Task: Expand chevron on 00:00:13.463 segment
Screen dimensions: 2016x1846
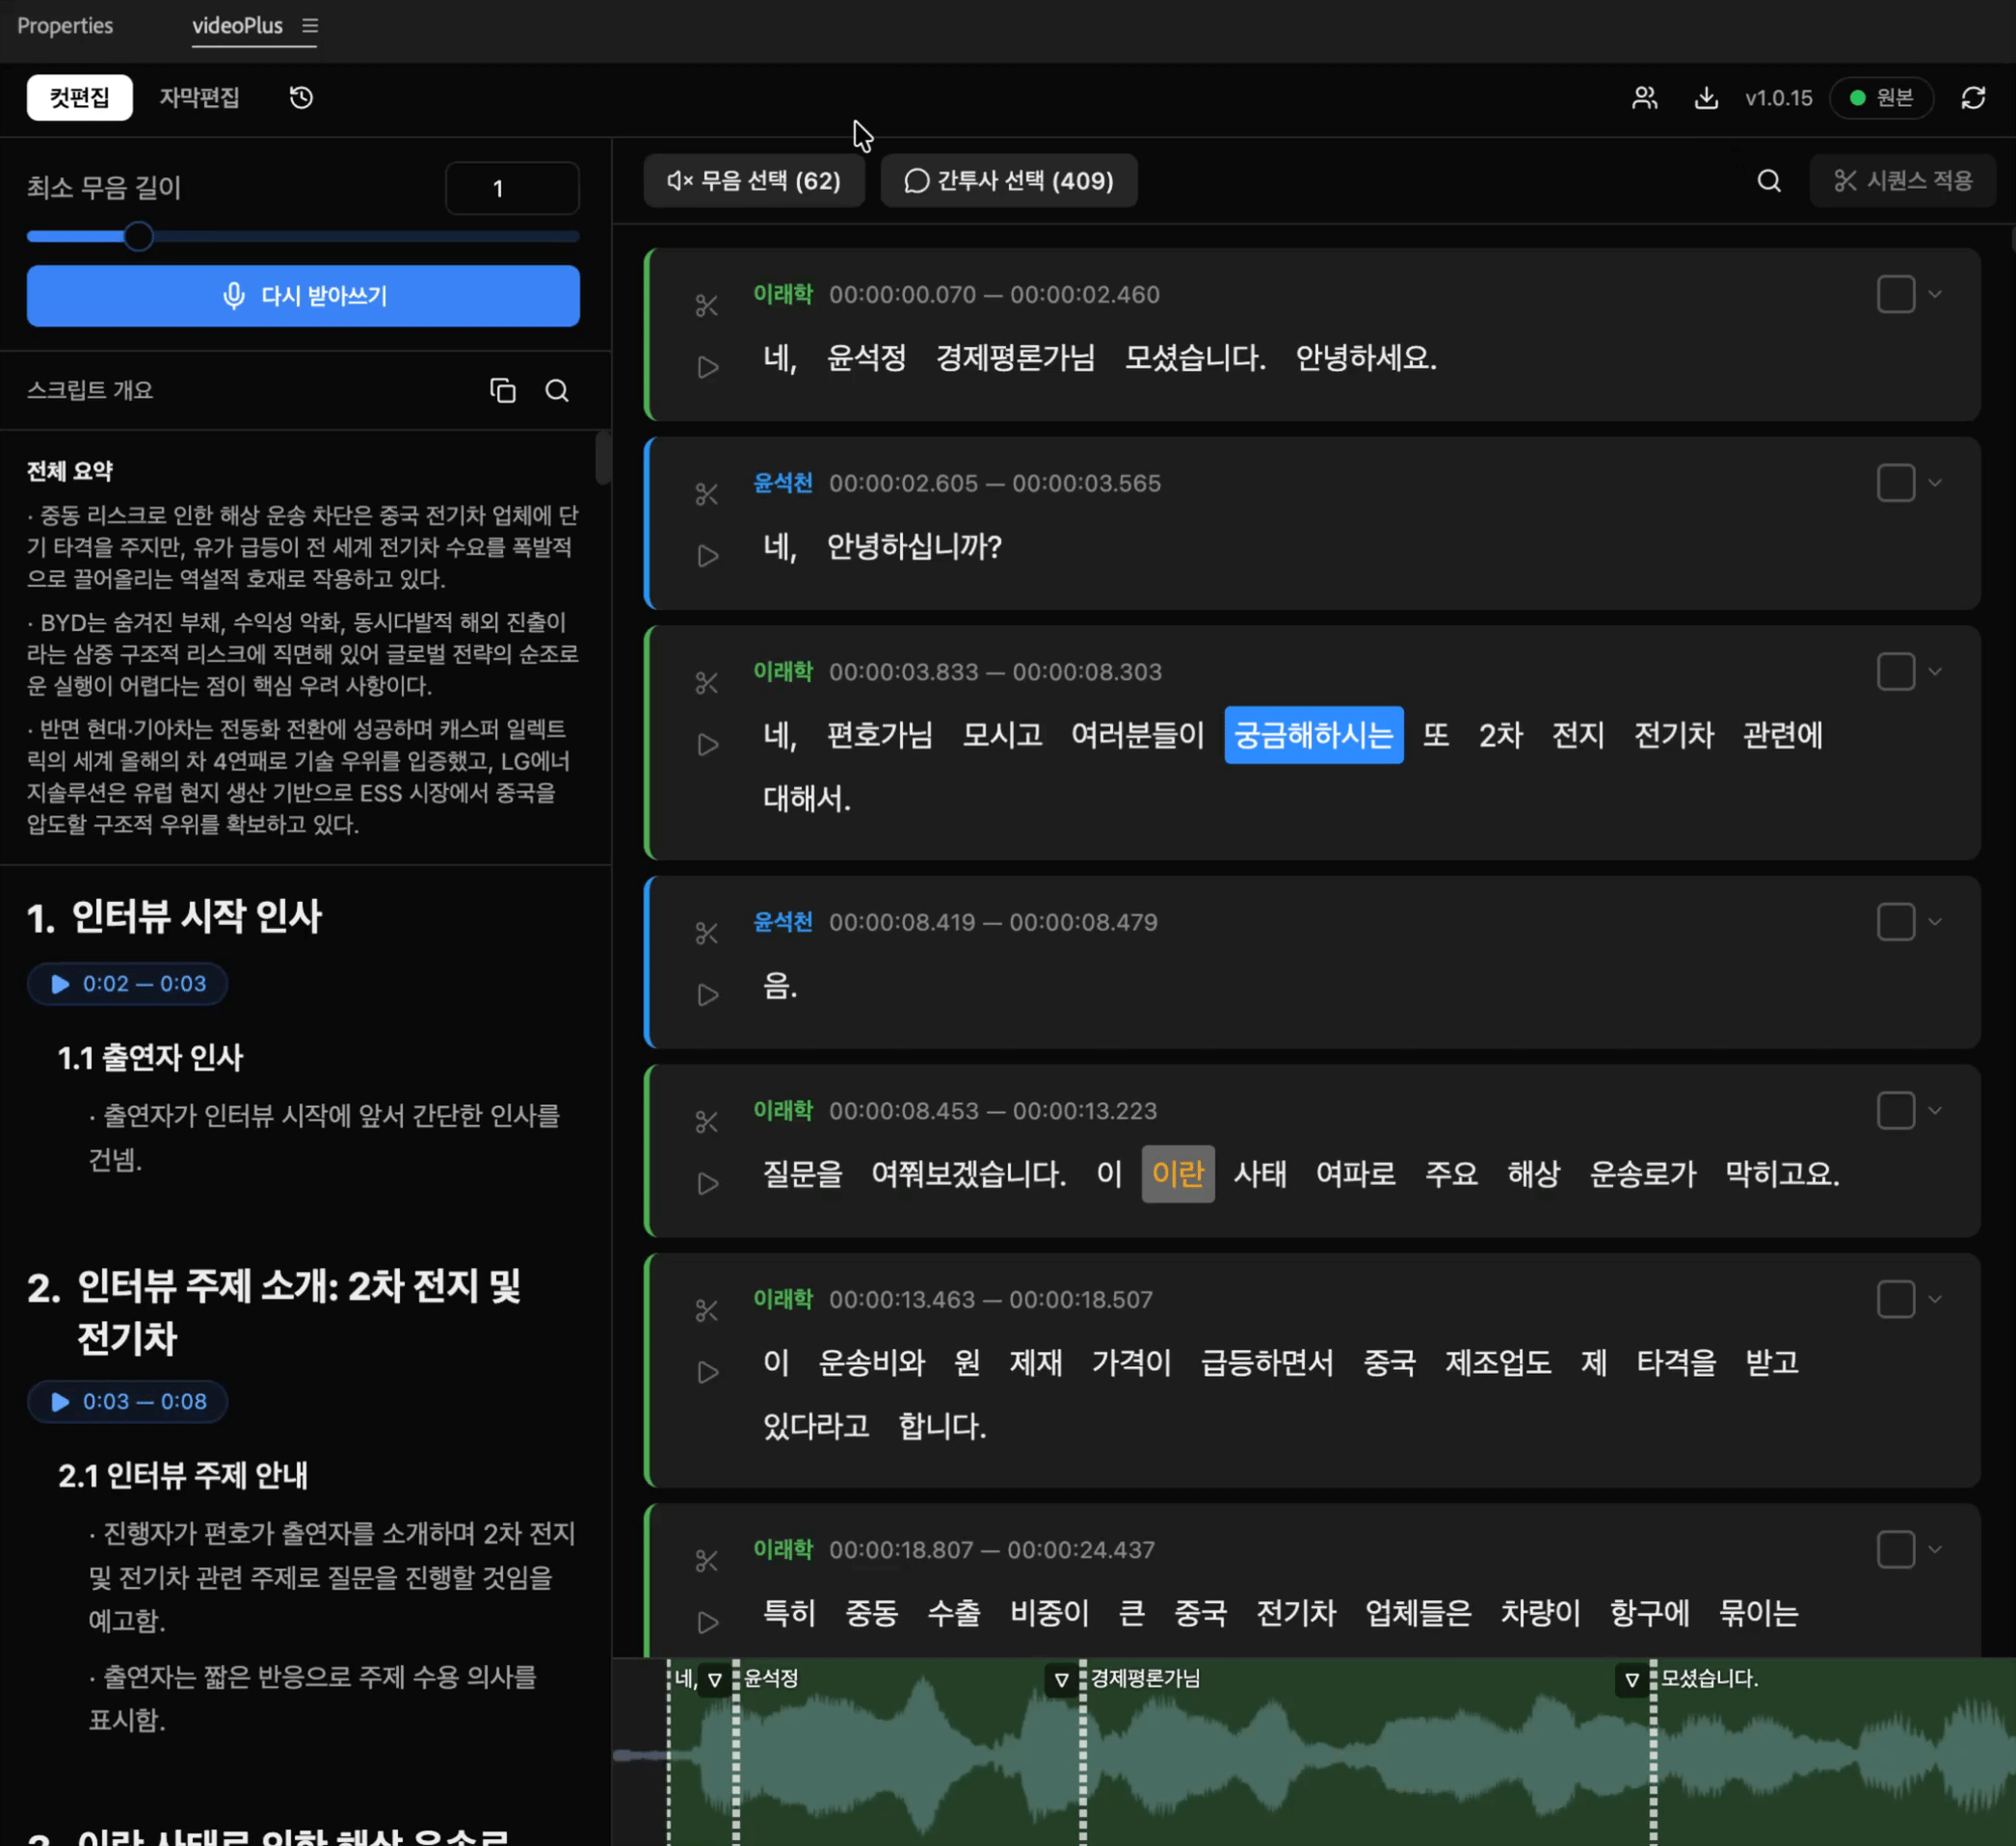Action: point(1935,1299)
